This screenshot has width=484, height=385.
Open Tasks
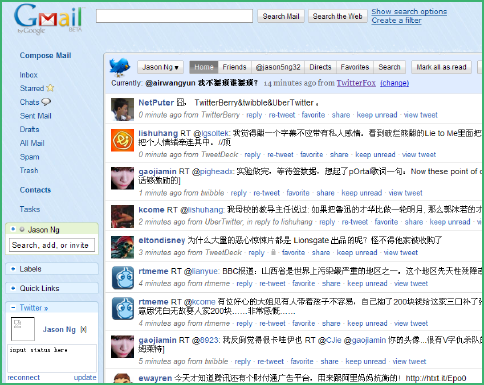pos(30,209)
